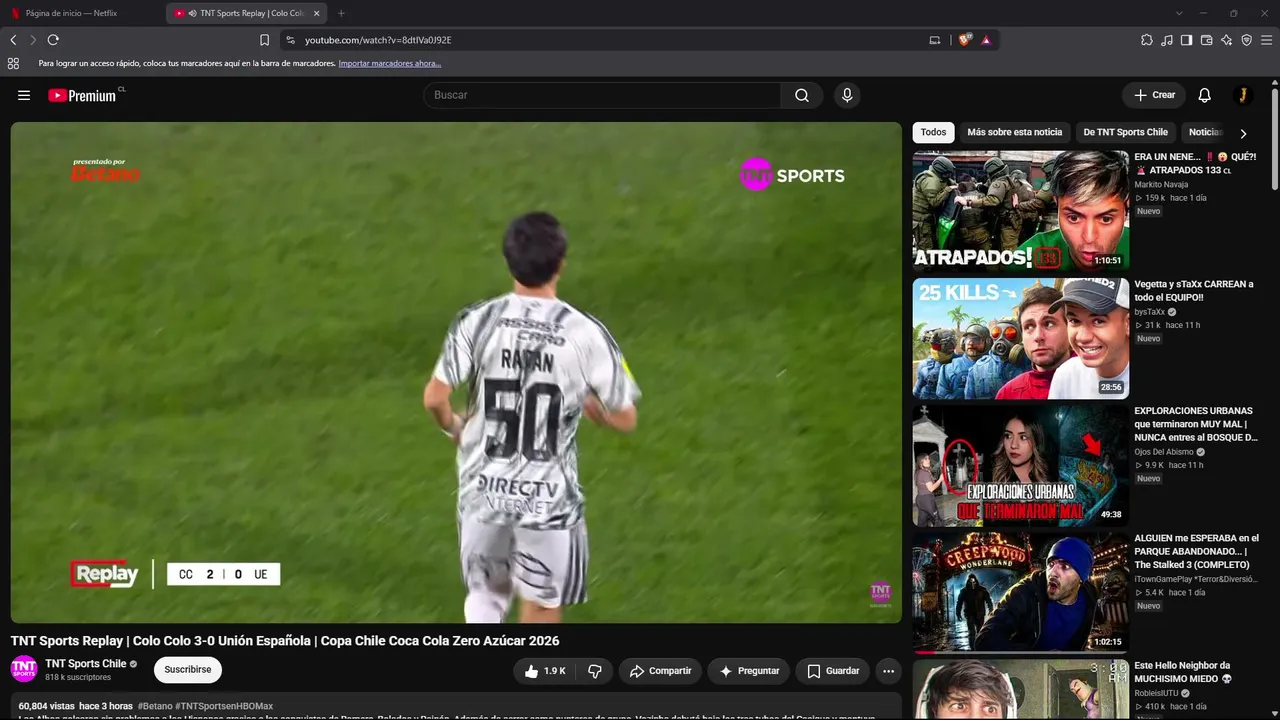The image size is (1280, 720).
Task: Click the Suscribirse button
Action: pyautogui.click(x=188, y=670)
